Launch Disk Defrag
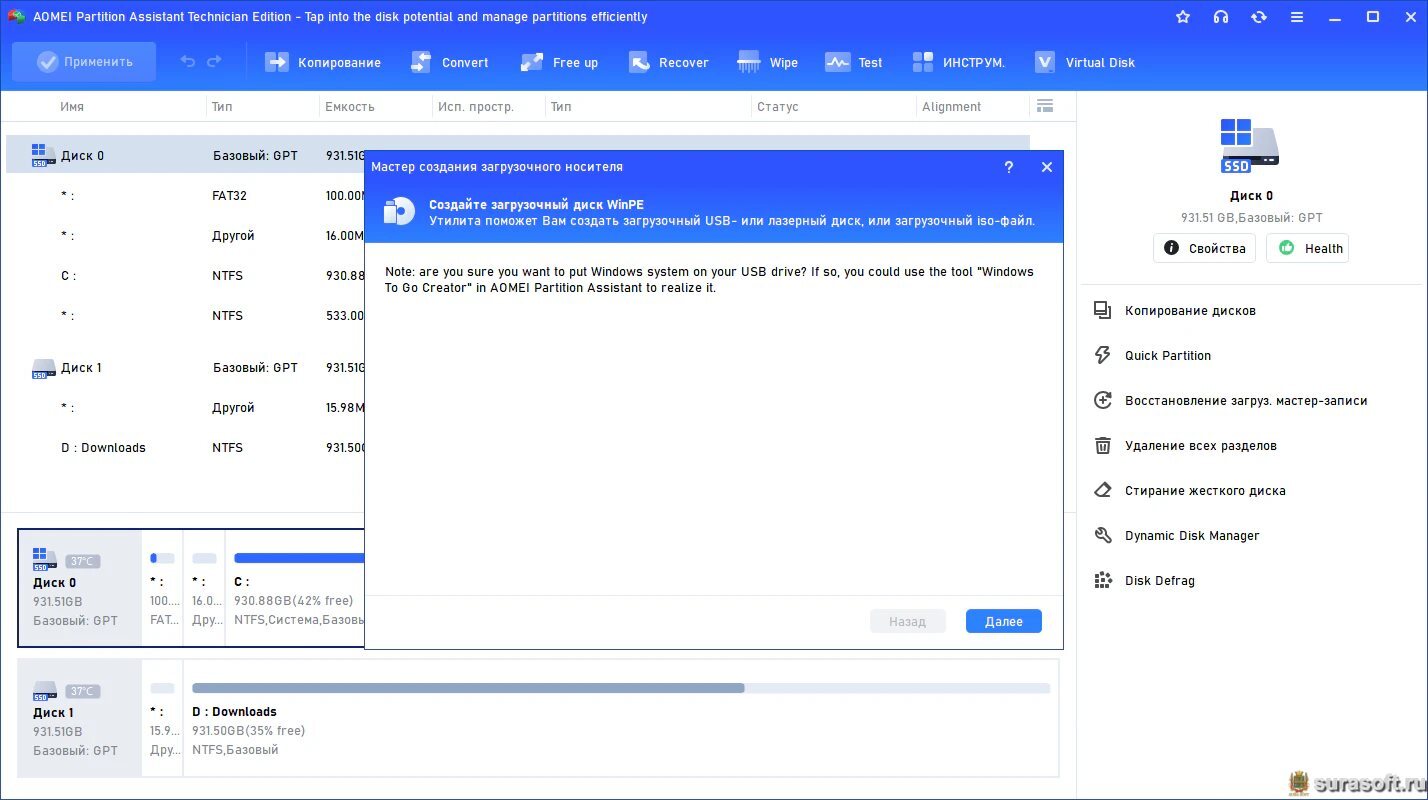Image resolution: width=1428 pixels, height=800 pixels. [x=1144, y=580]
